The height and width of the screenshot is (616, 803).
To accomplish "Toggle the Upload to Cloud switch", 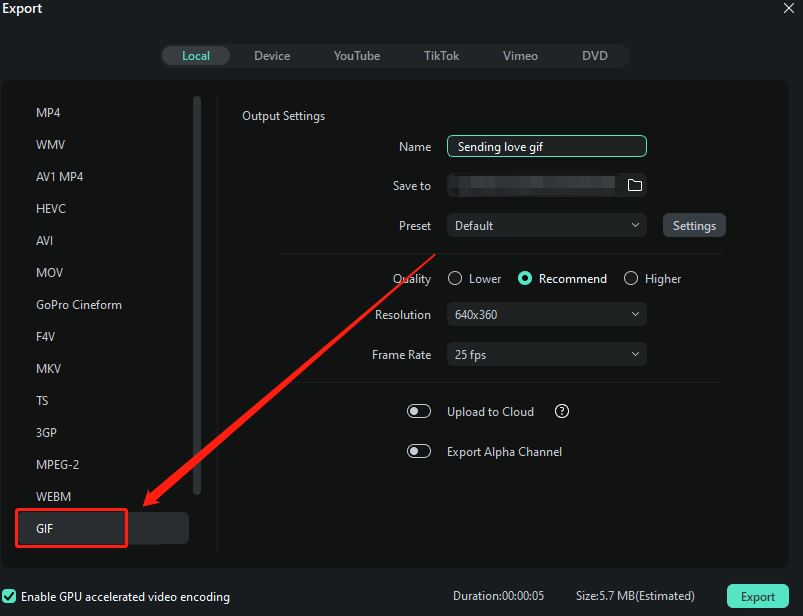I will pos(419,411).
